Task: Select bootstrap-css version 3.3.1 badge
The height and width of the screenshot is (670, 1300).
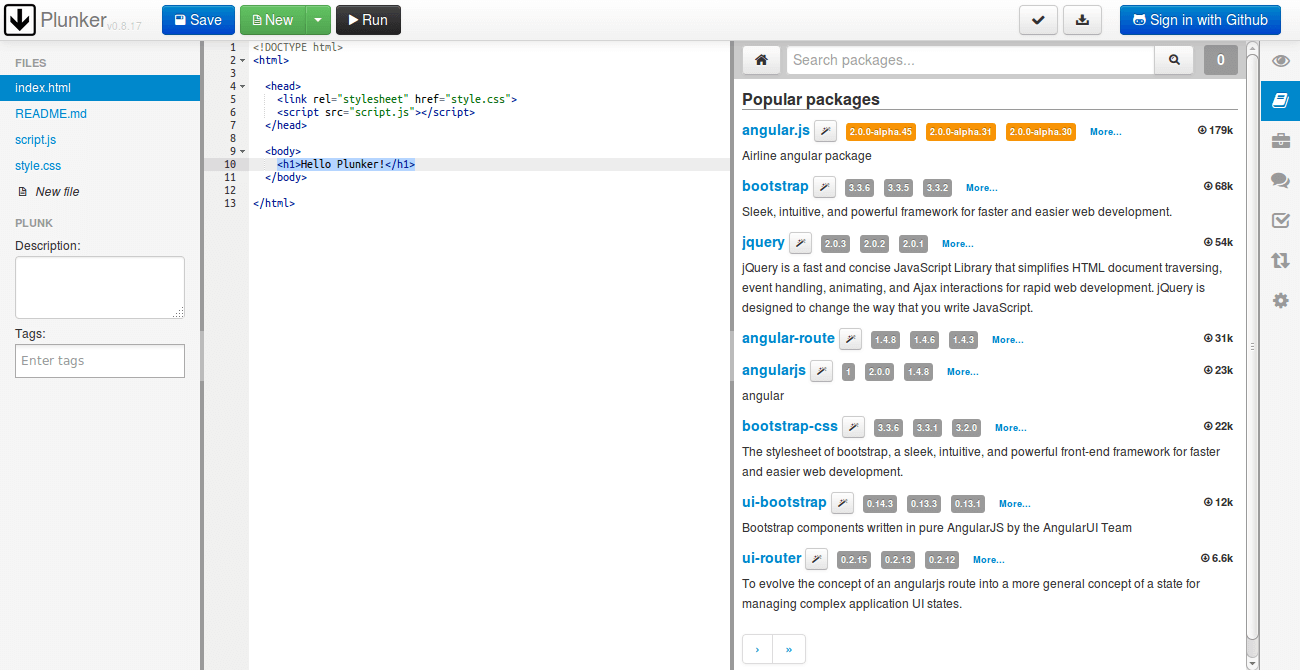Action: coord(927,428)
